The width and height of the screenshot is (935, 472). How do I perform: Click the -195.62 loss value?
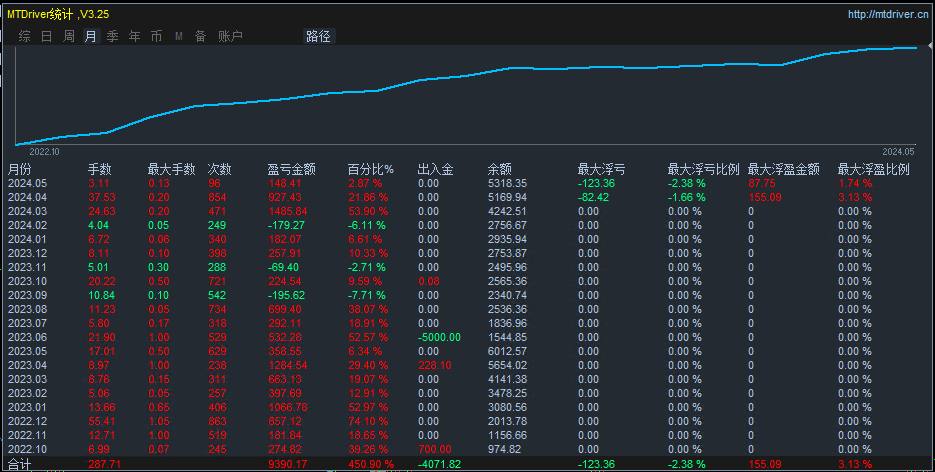tap(286, 296)
